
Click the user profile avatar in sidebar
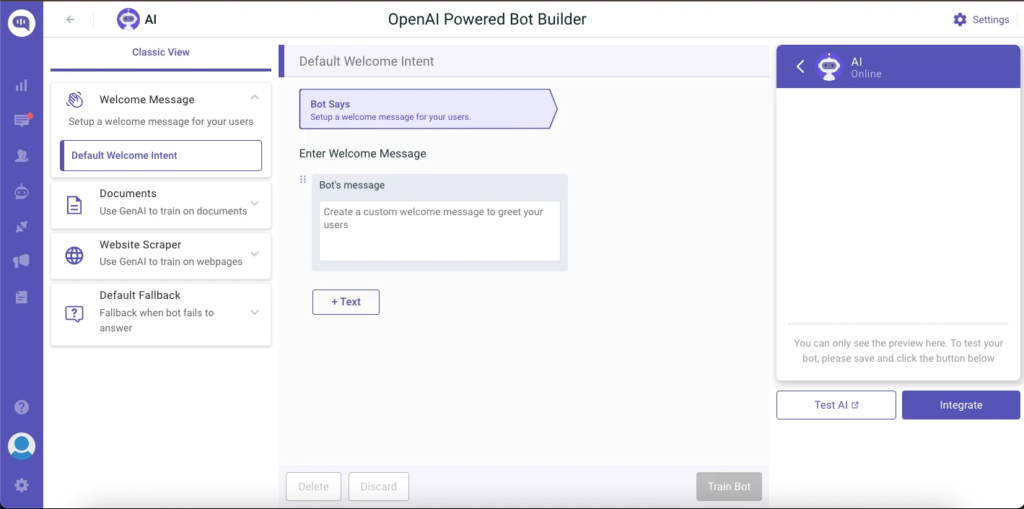point(22,446)
